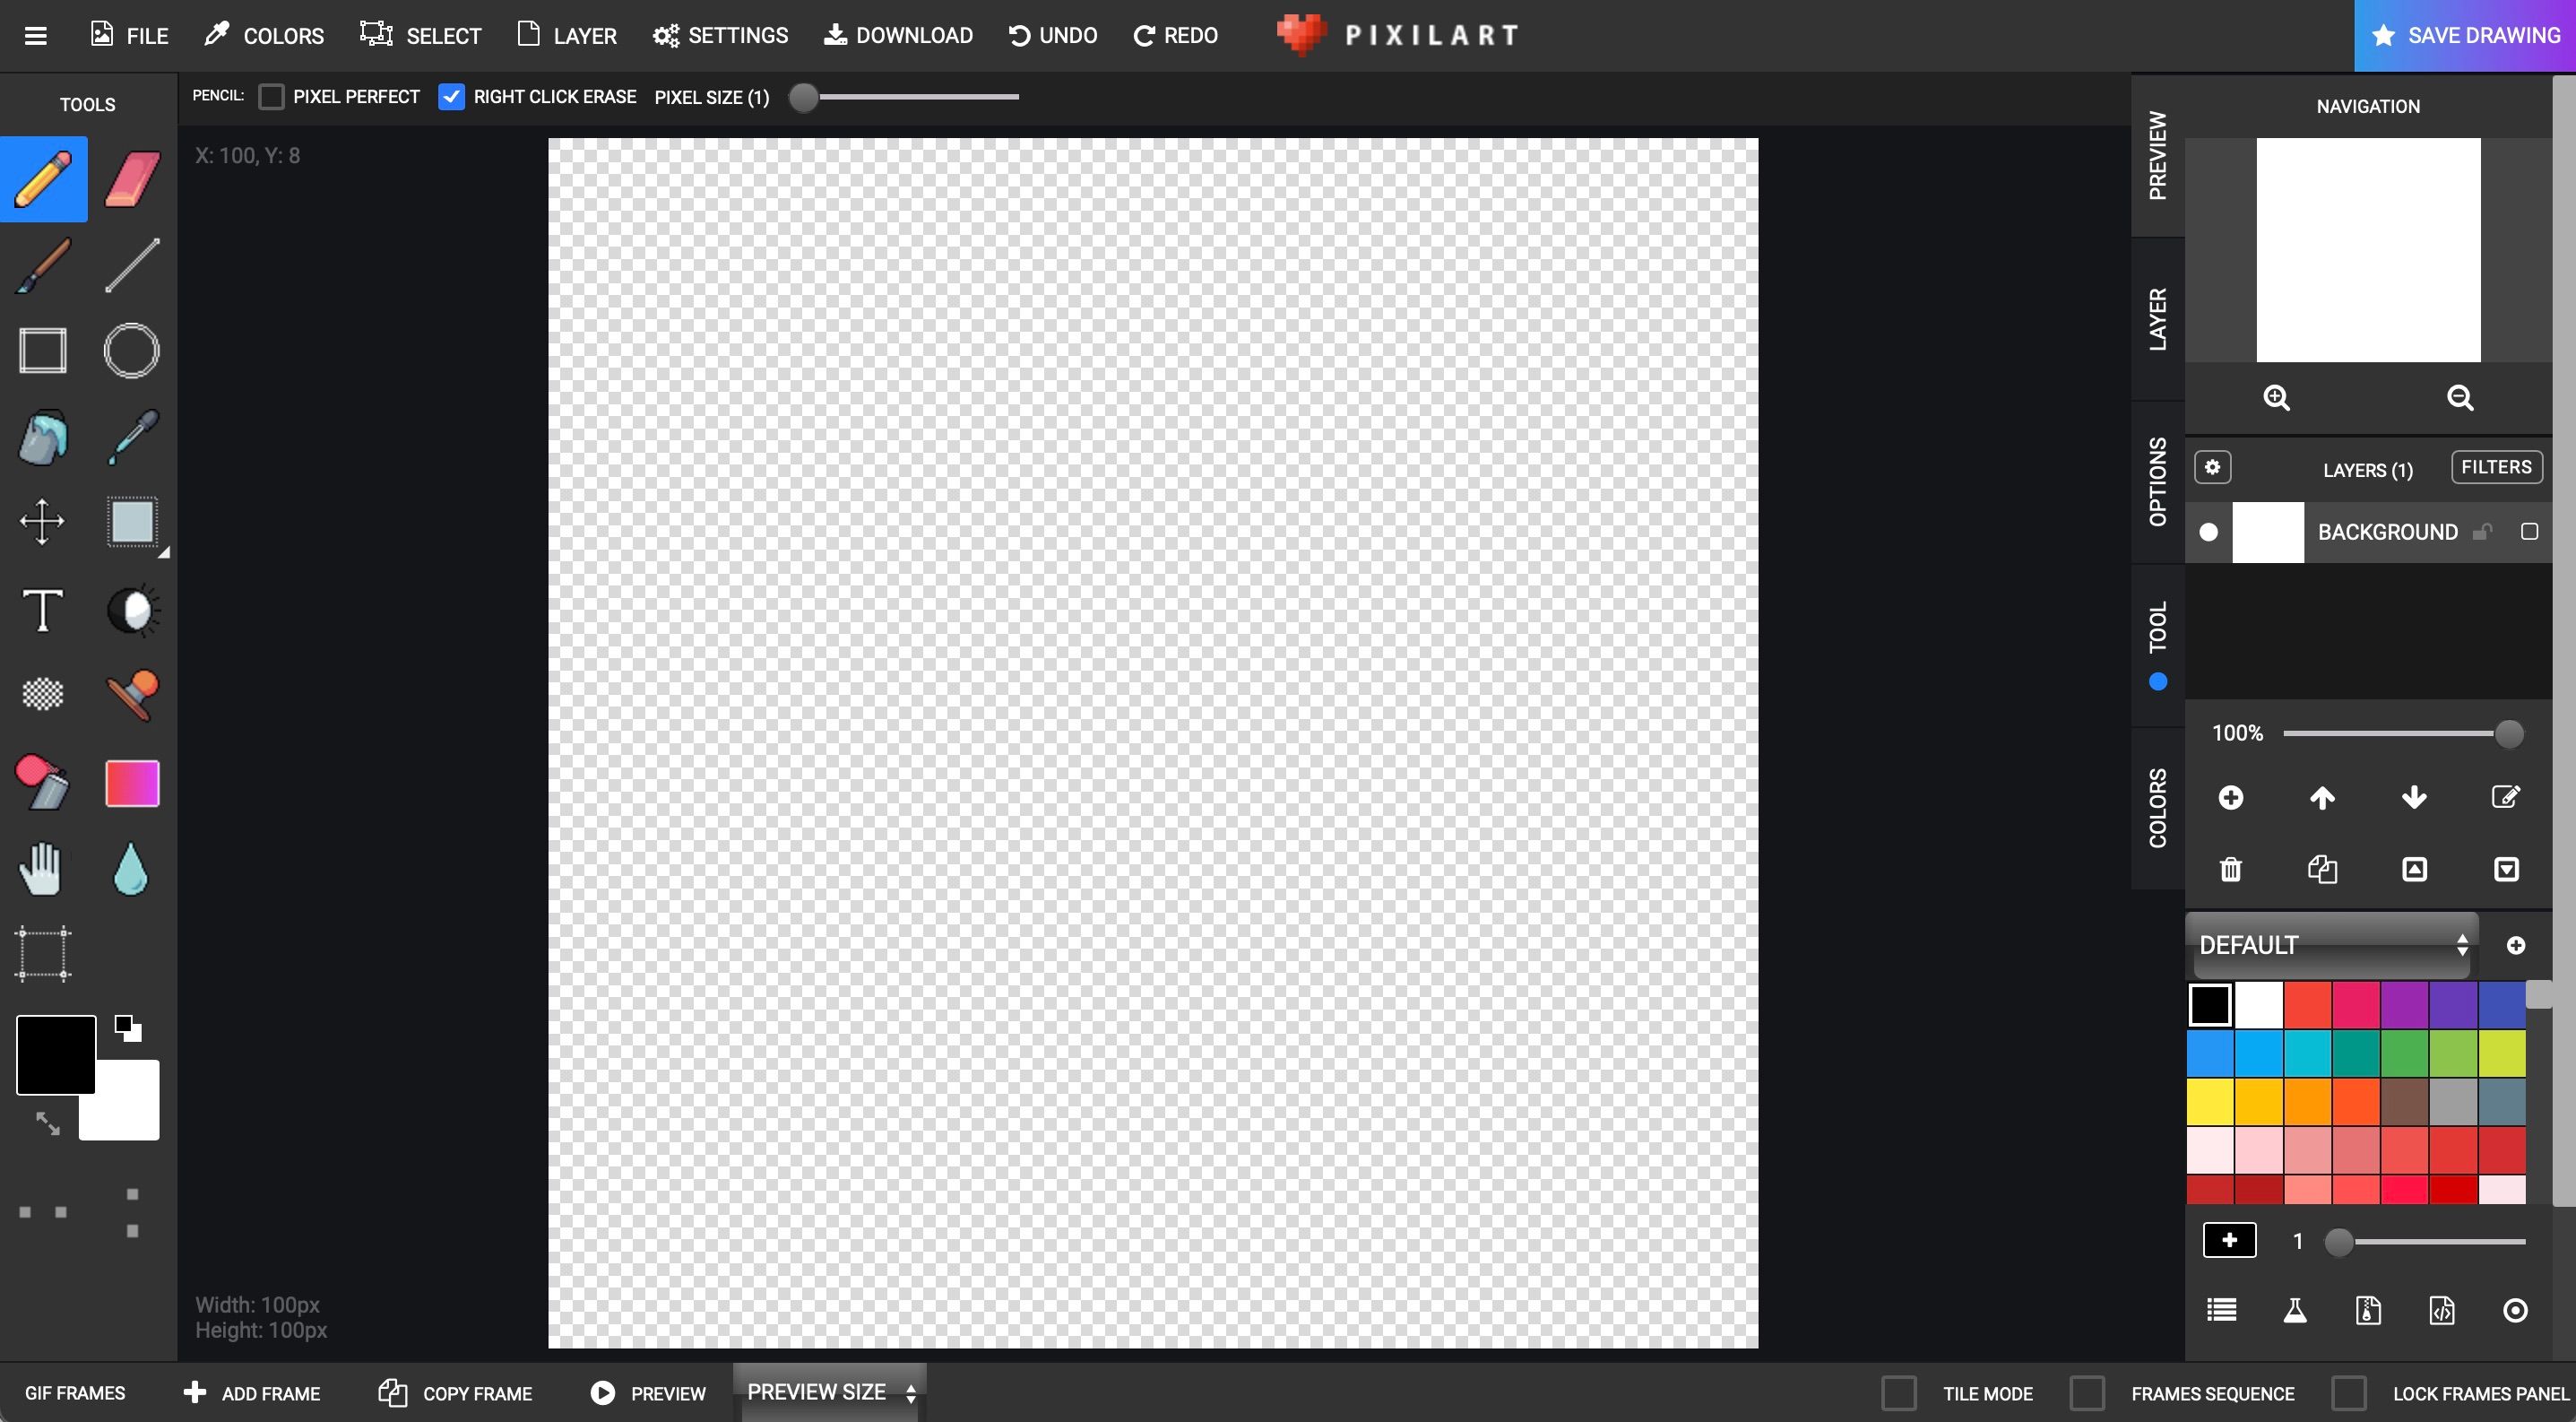Viewport: 2576px width, 1422px height.
Task: Select the Spray Paint tool
Action: pyautogui.click(x=44, y=781)
